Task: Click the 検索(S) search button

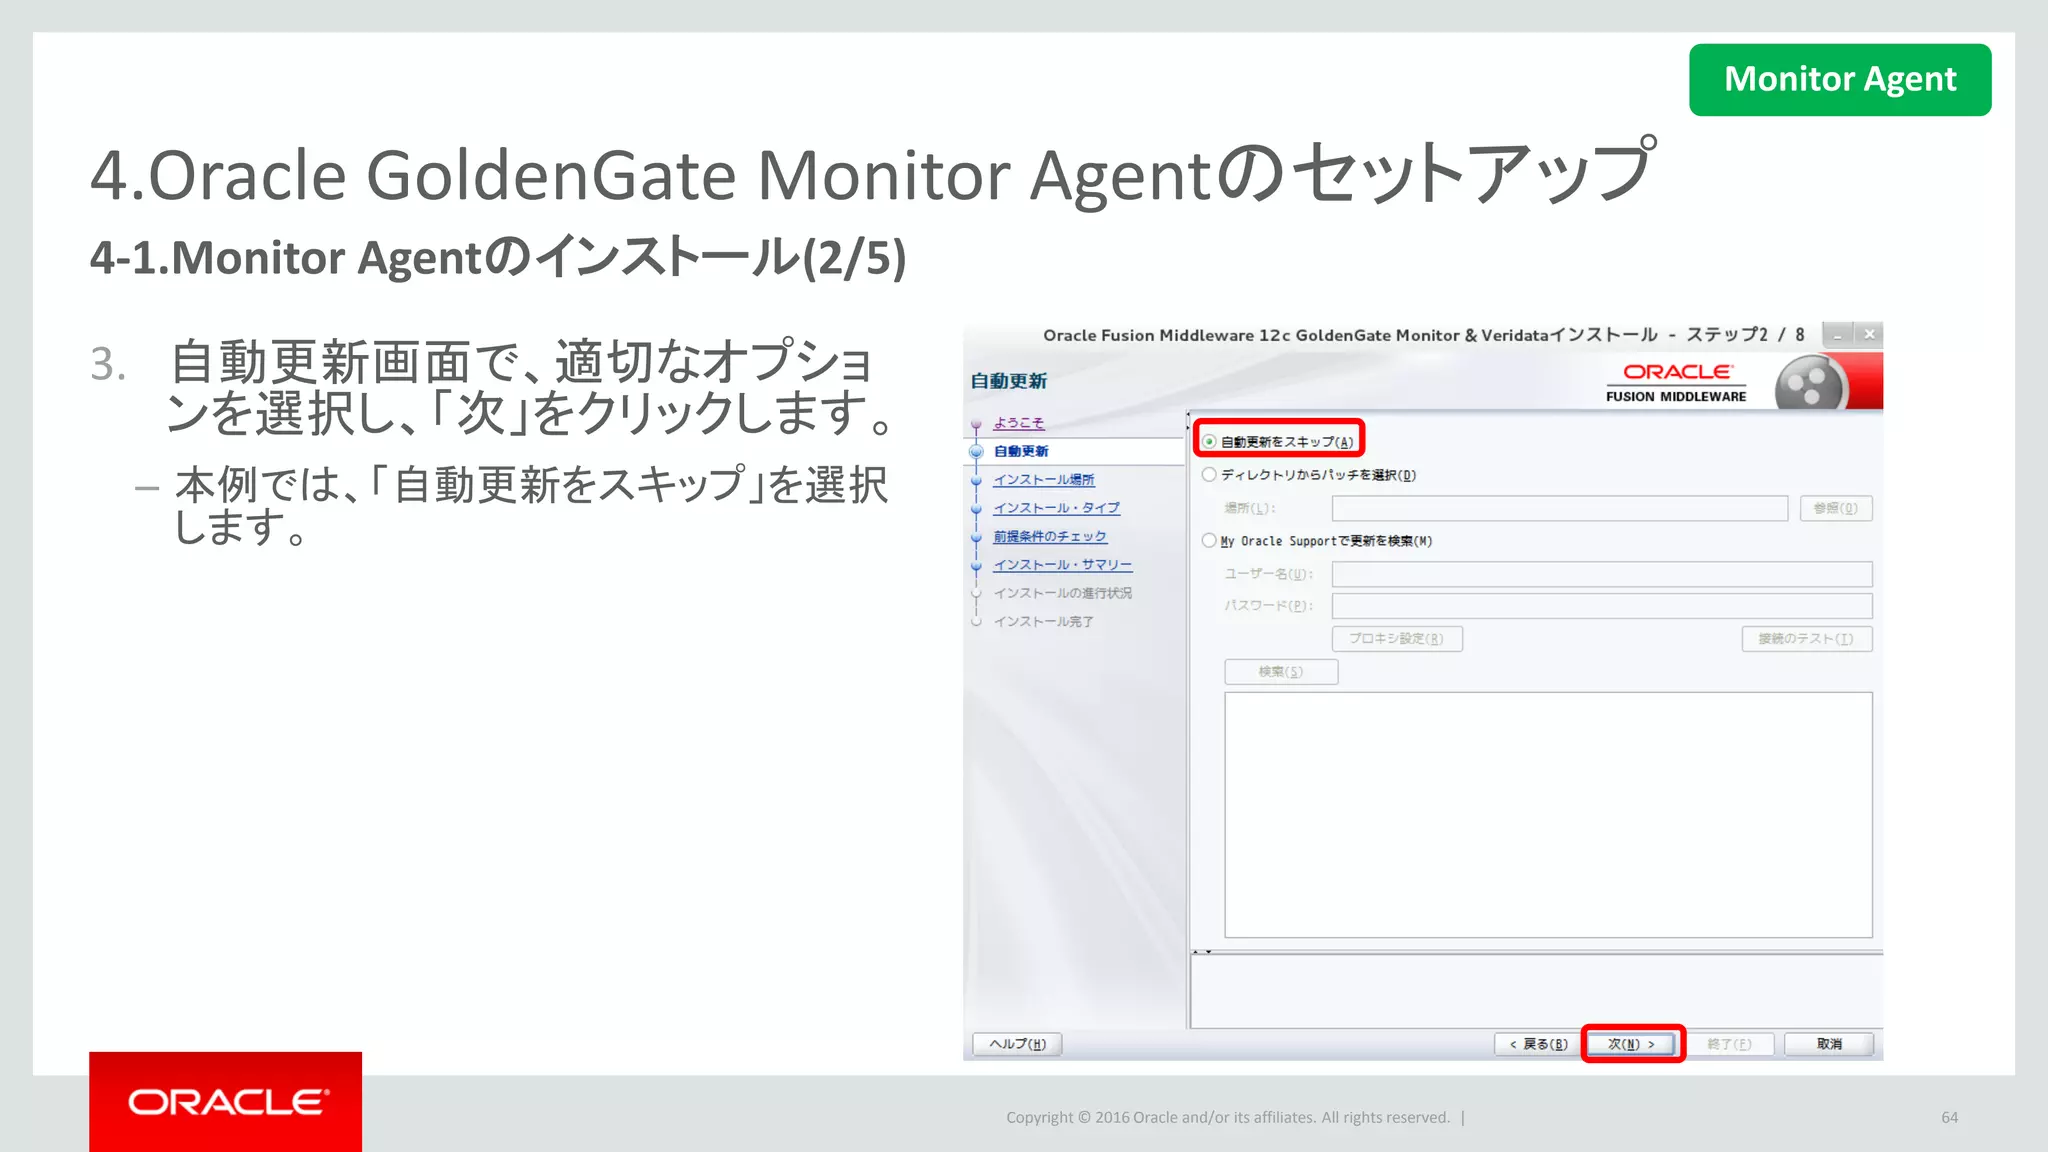Action: click(1281, 672)
